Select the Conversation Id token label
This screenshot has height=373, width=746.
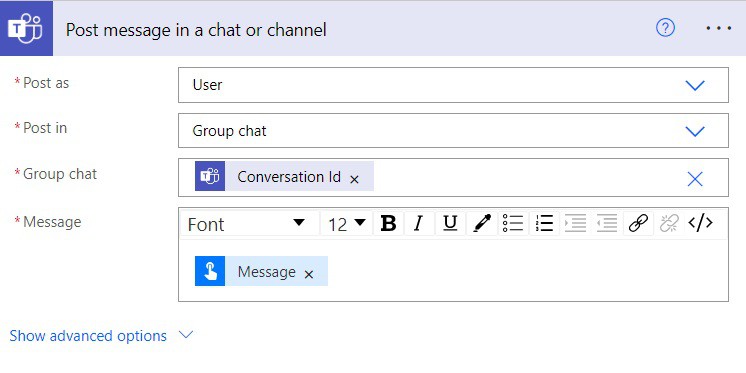click(x=289, y=177)
